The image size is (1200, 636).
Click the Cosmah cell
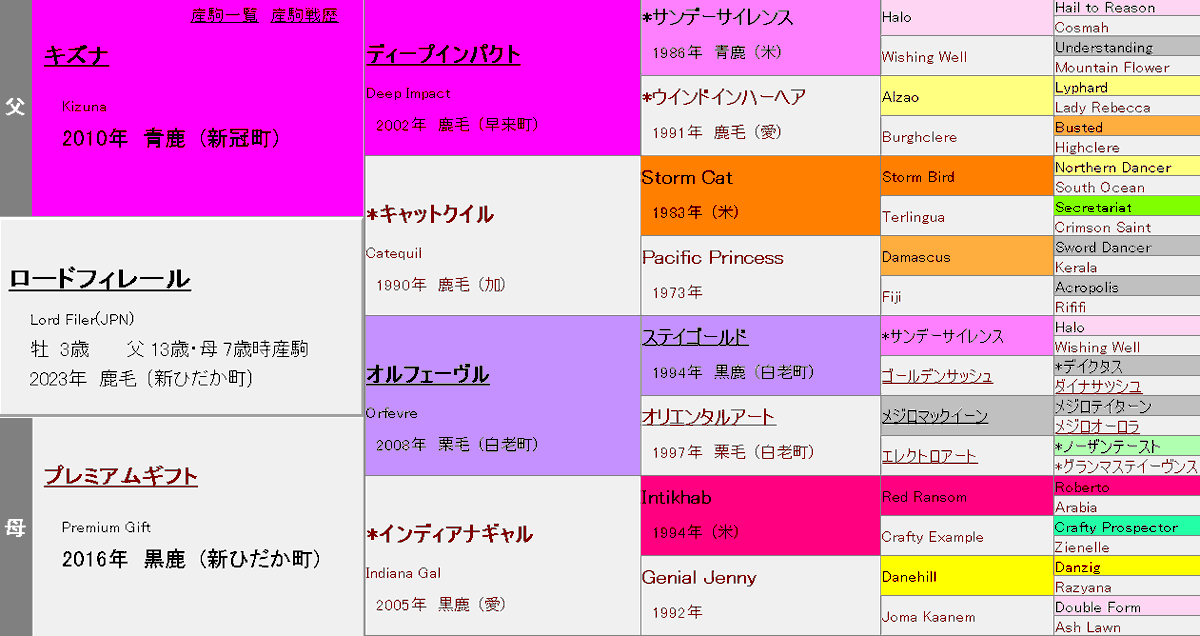[1127, 27]
